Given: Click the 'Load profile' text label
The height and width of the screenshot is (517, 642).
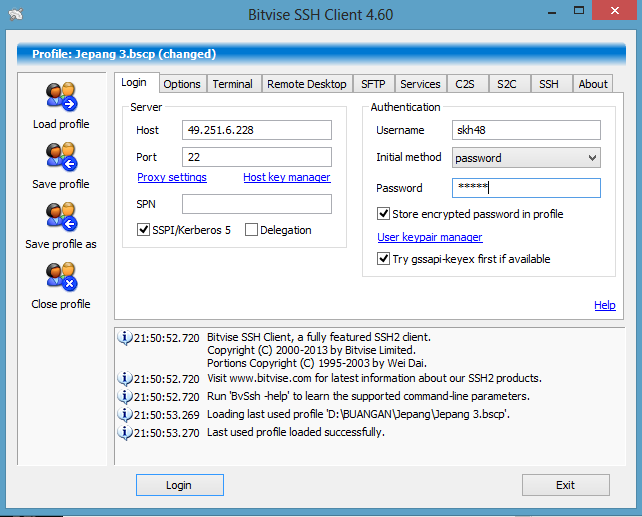Looking at the screenshot, I should click(x=61, y=124).
